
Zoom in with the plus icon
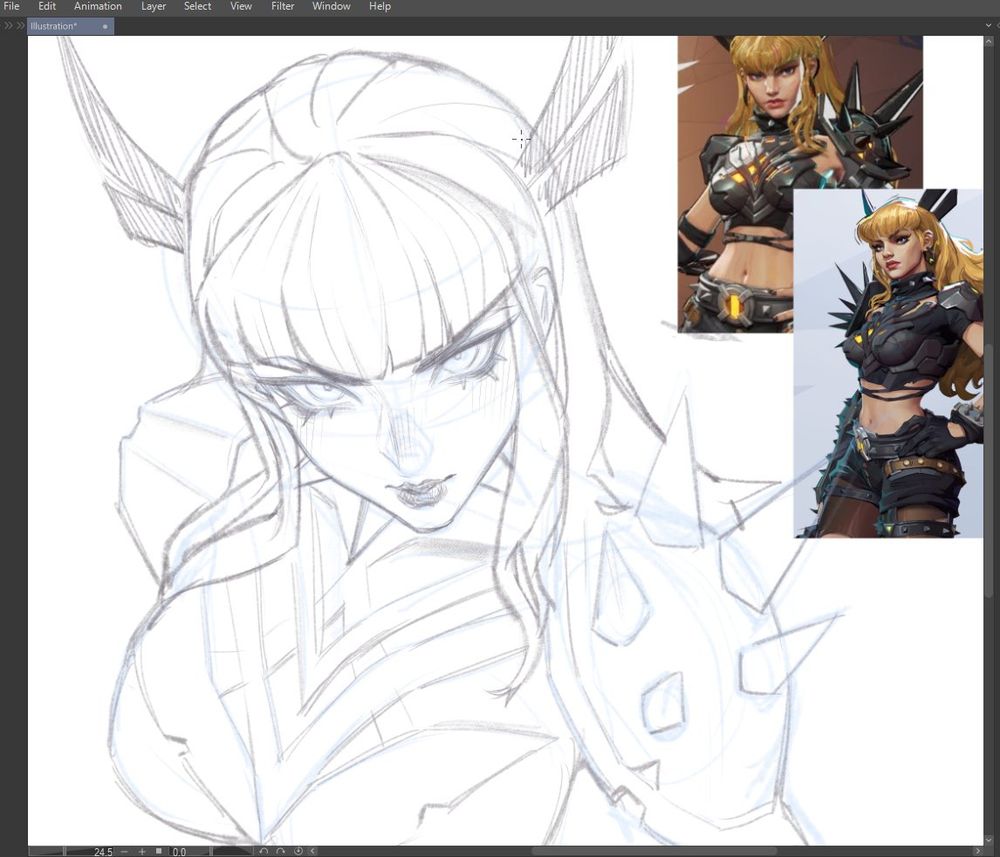click(142, 851)
